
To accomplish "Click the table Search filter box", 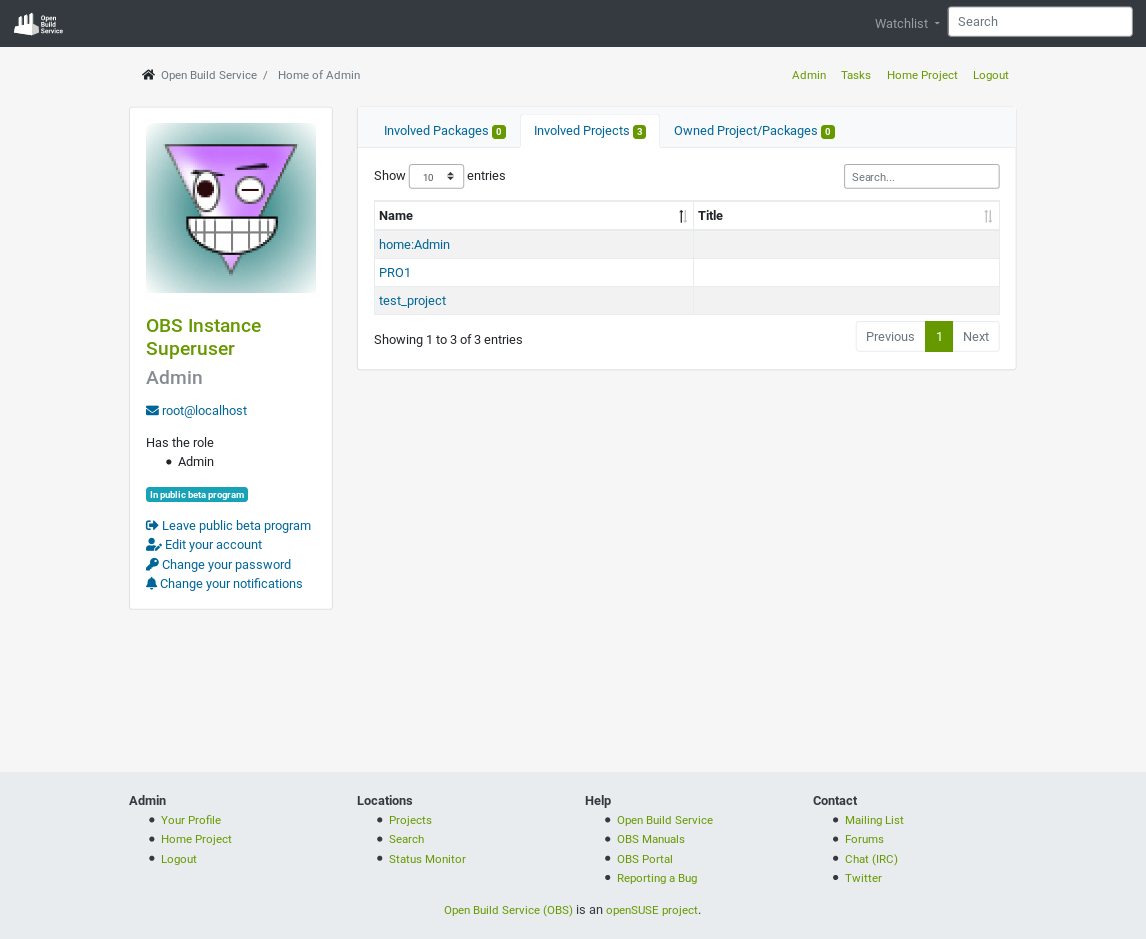I will coord(921,176).
